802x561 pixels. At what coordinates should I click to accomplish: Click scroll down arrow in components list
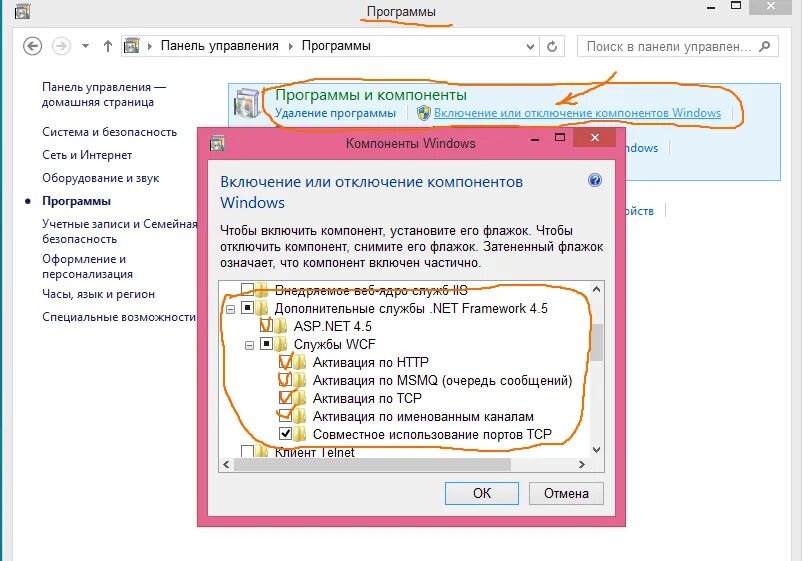(x=596, y=450)
